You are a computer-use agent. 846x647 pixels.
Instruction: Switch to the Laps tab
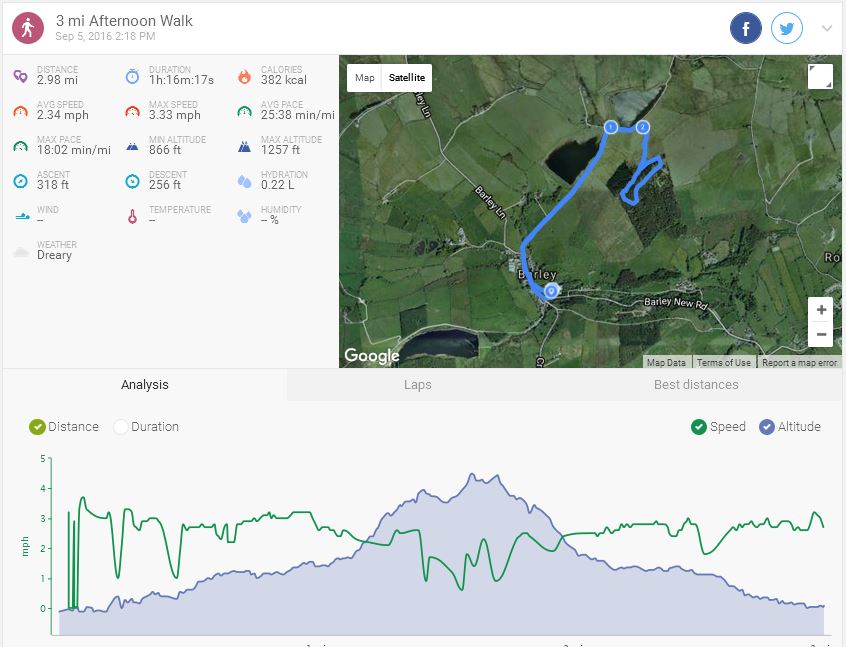pyautogui.click(x=417, y=385)
